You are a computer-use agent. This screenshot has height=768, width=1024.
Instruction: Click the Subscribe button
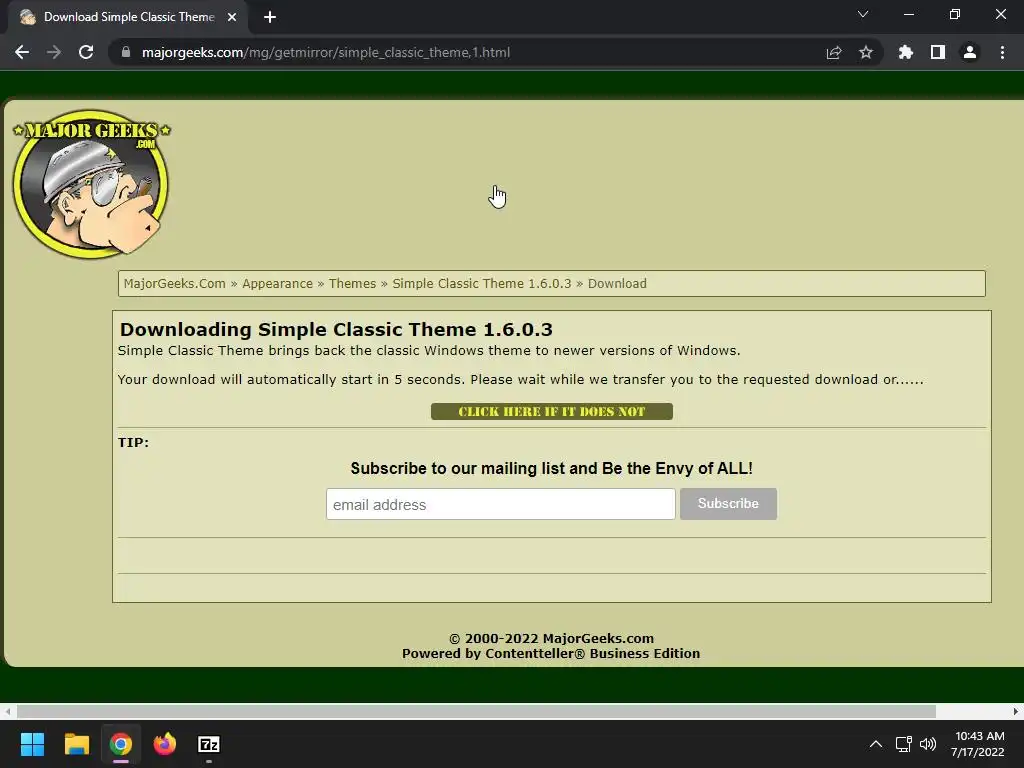(728, 504)
